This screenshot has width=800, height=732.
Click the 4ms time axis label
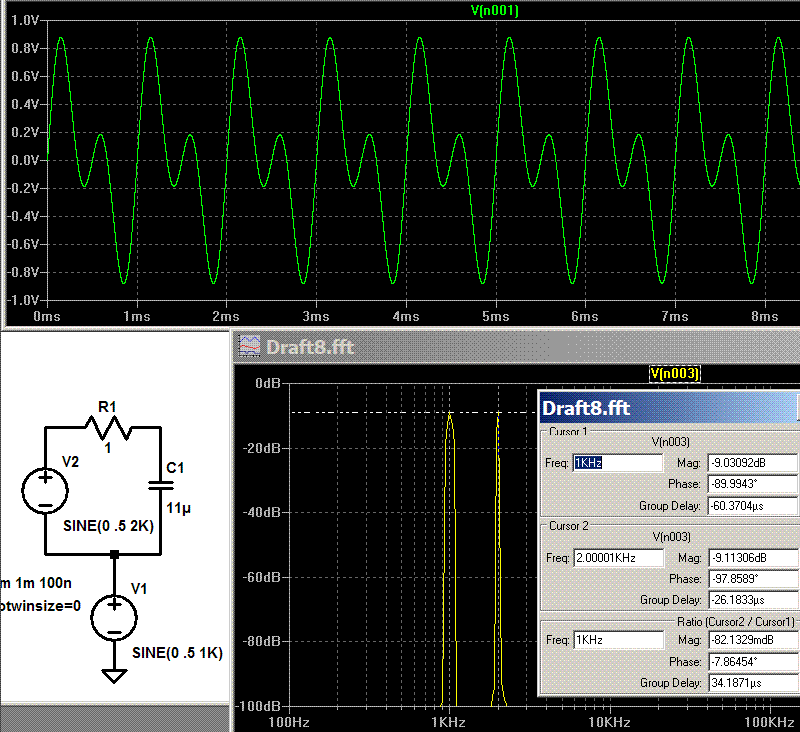coord(406,316)
